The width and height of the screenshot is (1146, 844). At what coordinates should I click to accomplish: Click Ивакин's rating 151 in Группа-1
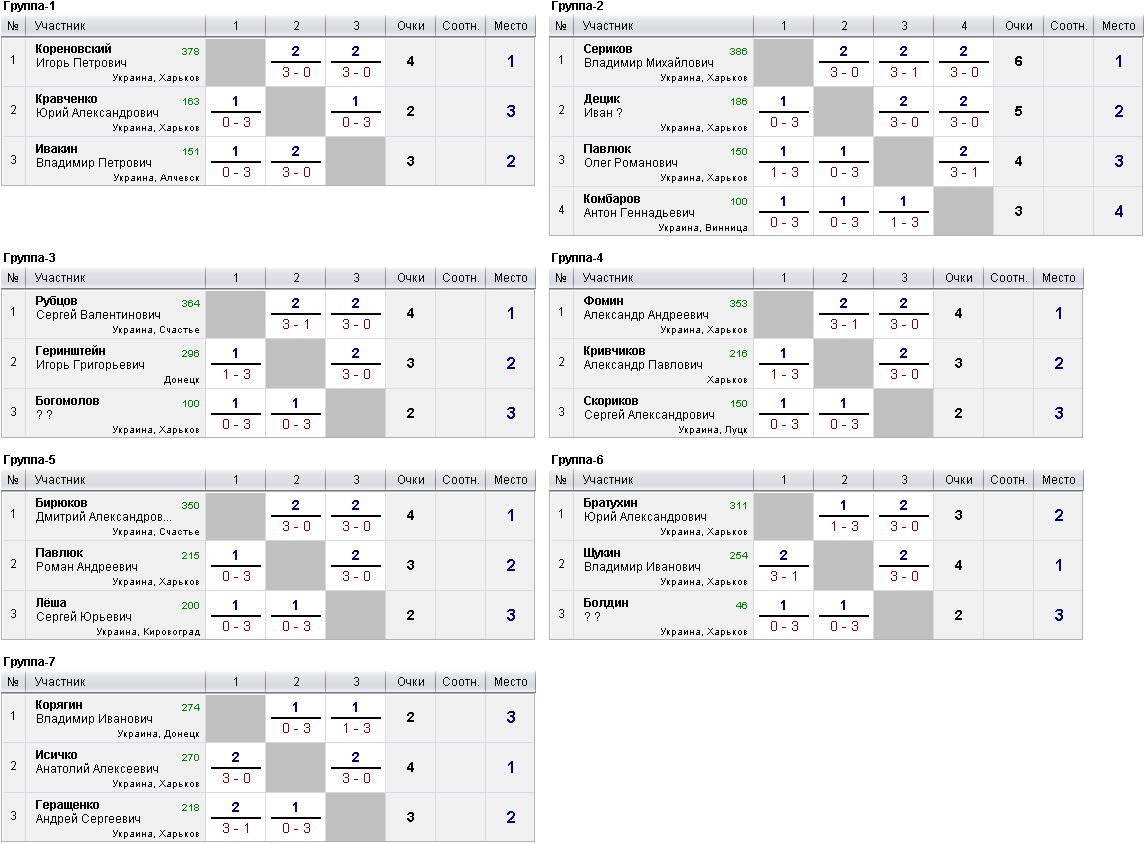191,152
